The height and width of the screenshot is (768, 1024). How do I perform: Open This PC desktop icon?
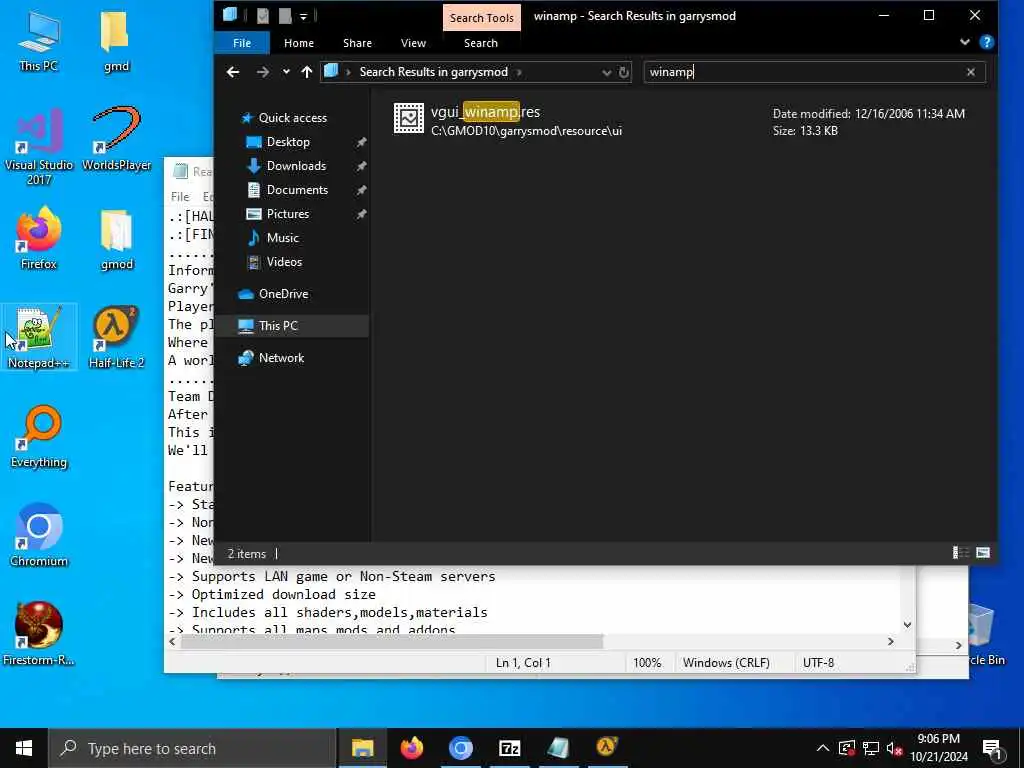pos(39,40)
